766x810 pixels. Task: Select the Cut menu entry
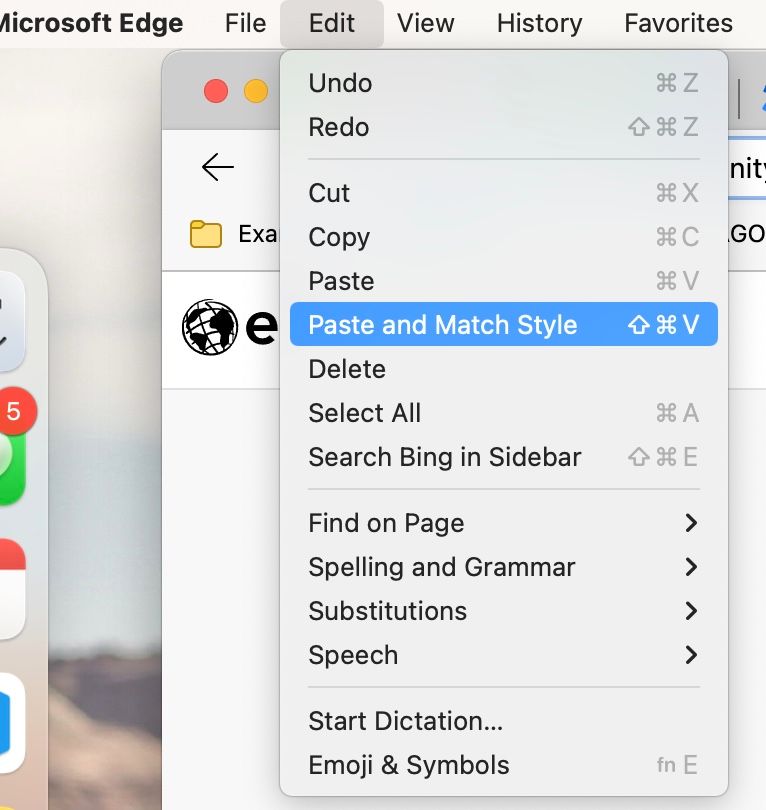point(504,193)
